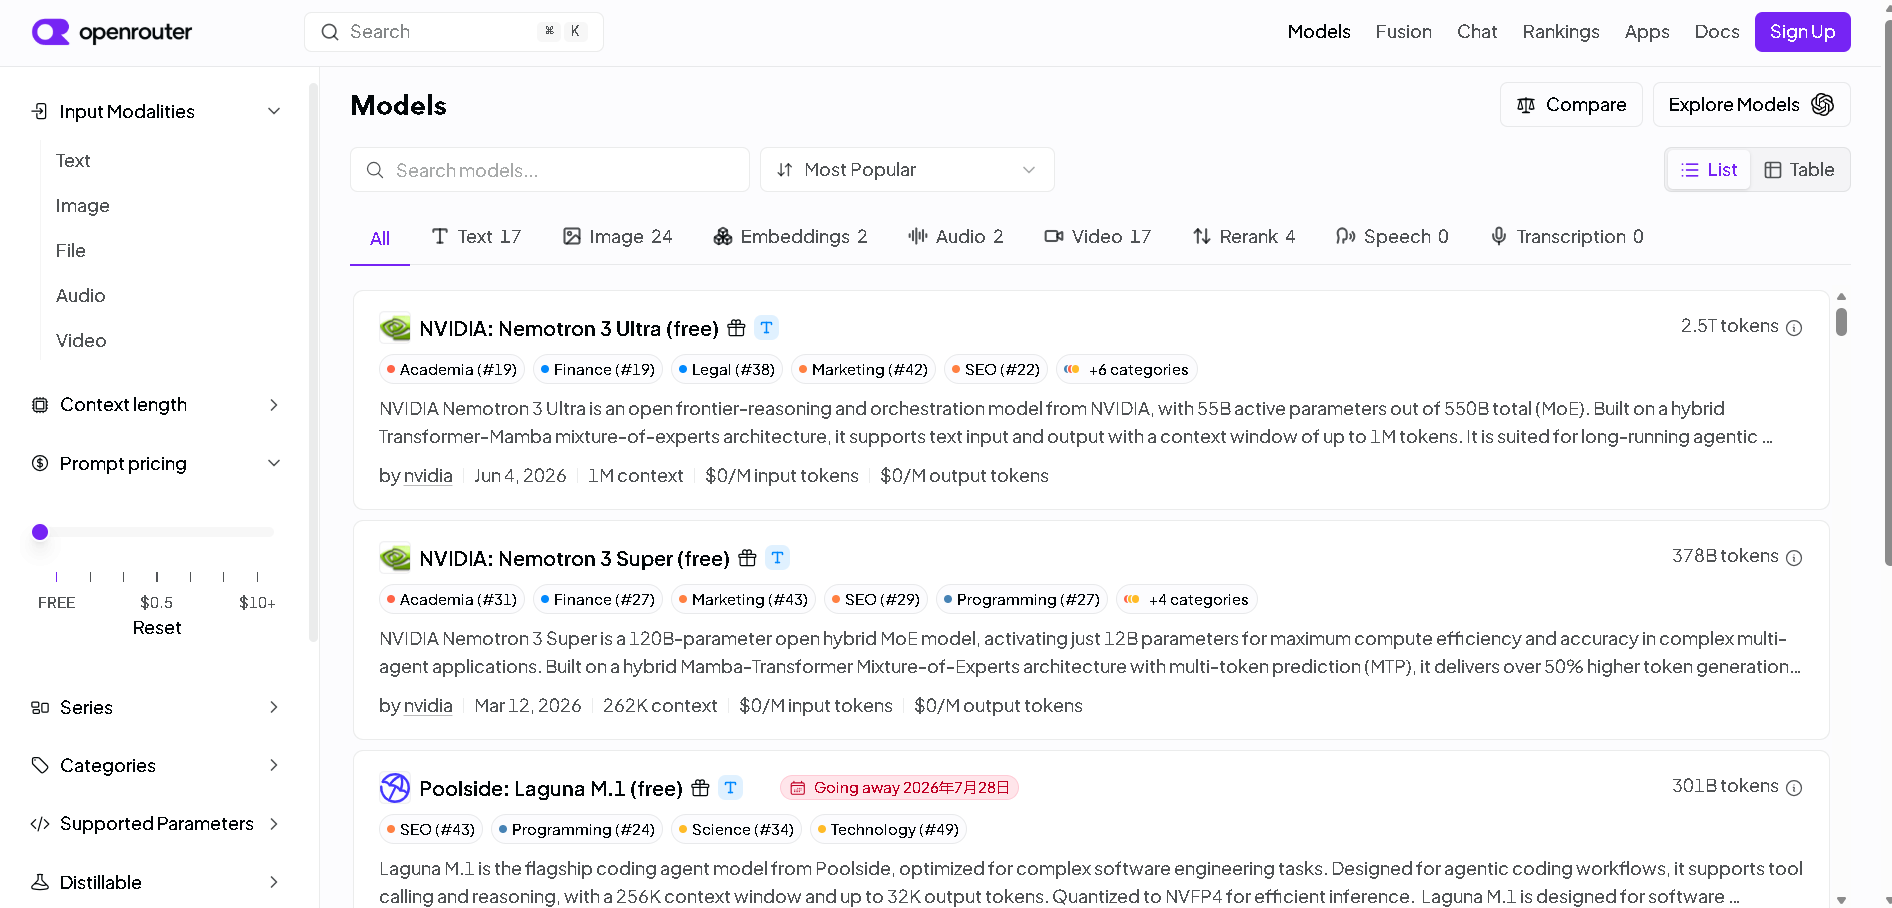Screen dimensions: 1892x908
Task: Click the Distillable flask icon
Action: [40, 882]
